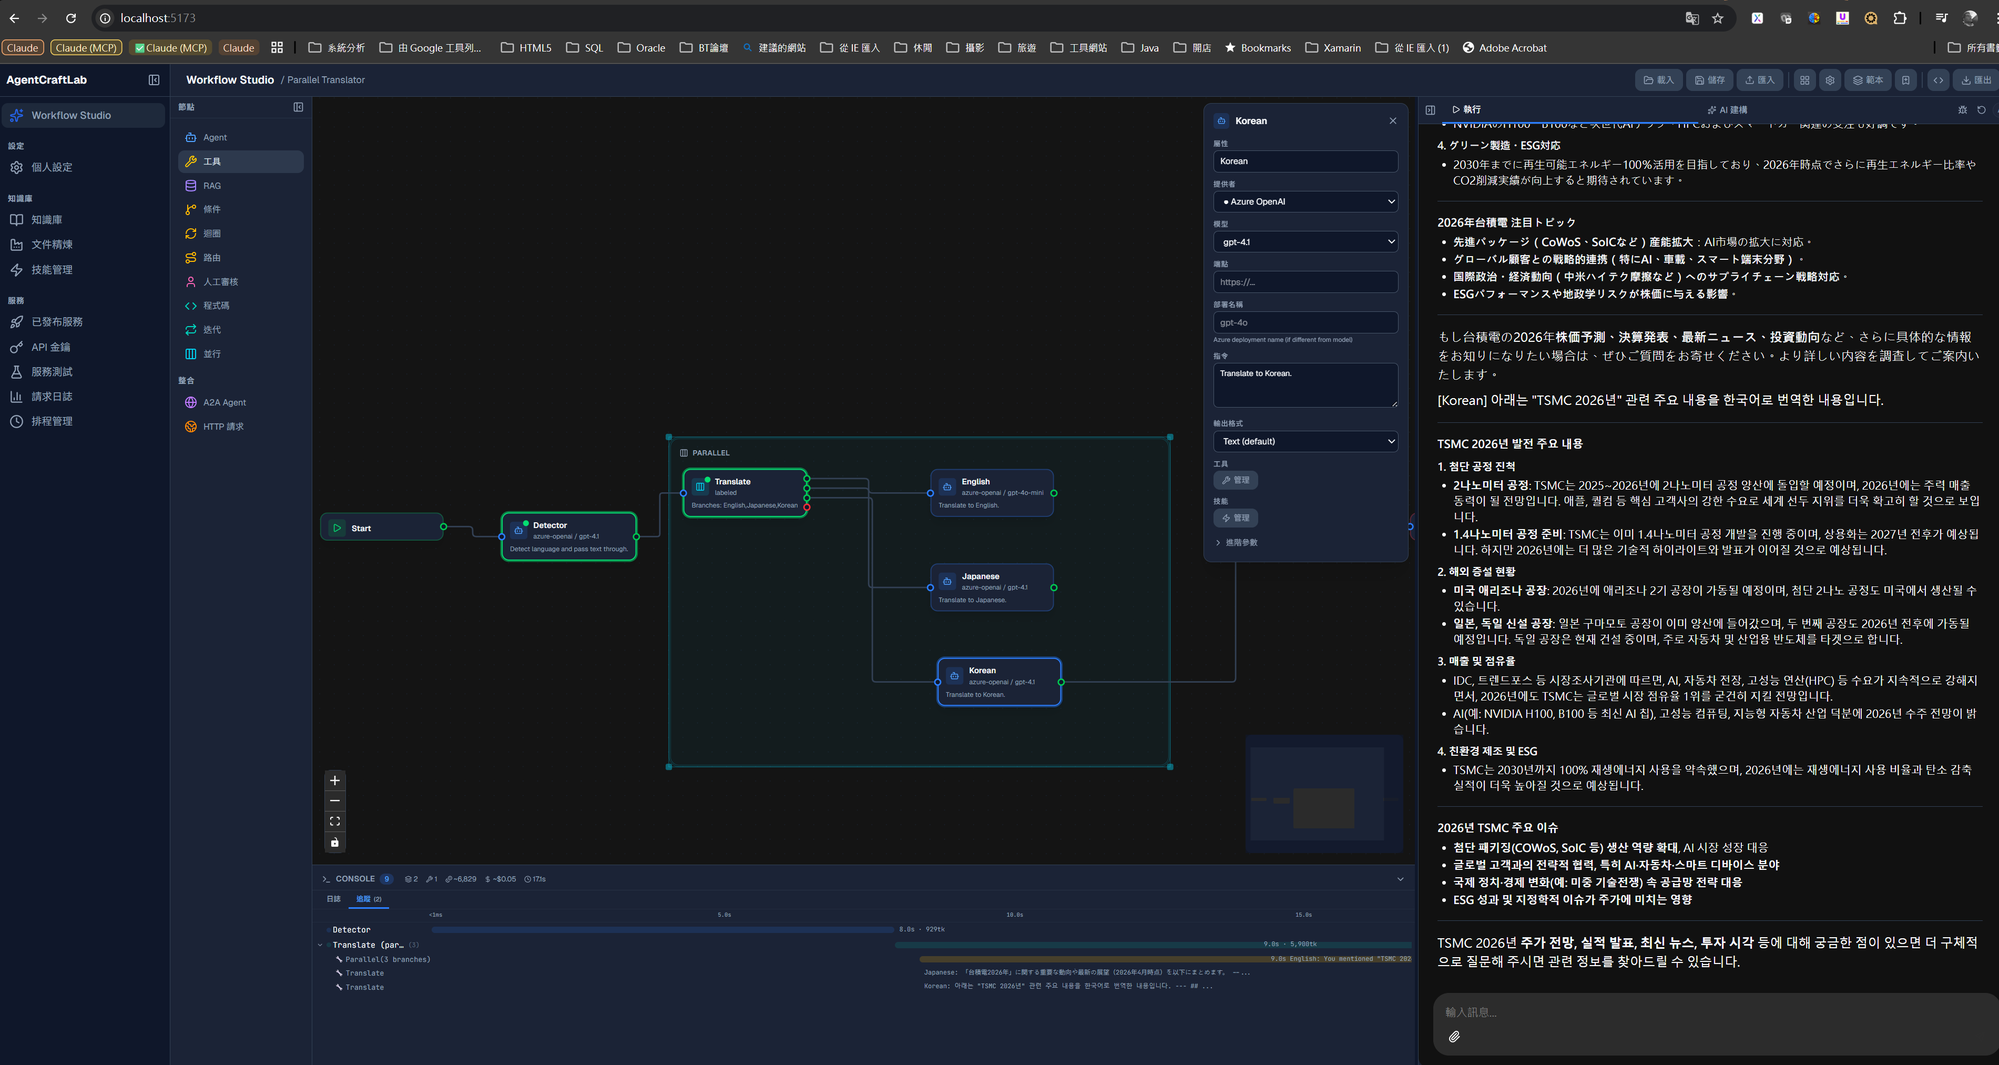This screenshot has width=1999, height=1065.
Task: Click the HTTP 請求 node icon
Action: tap(191, 426)
